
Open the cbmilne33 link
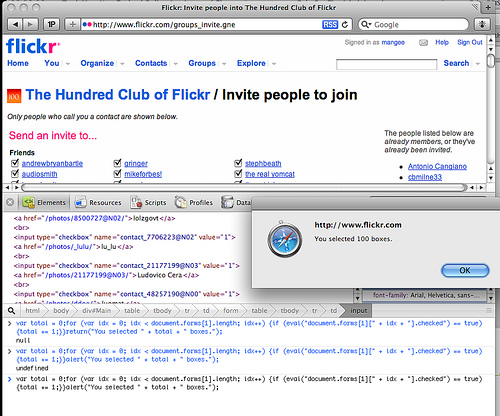pyautogui.click(x=425, y=177)
